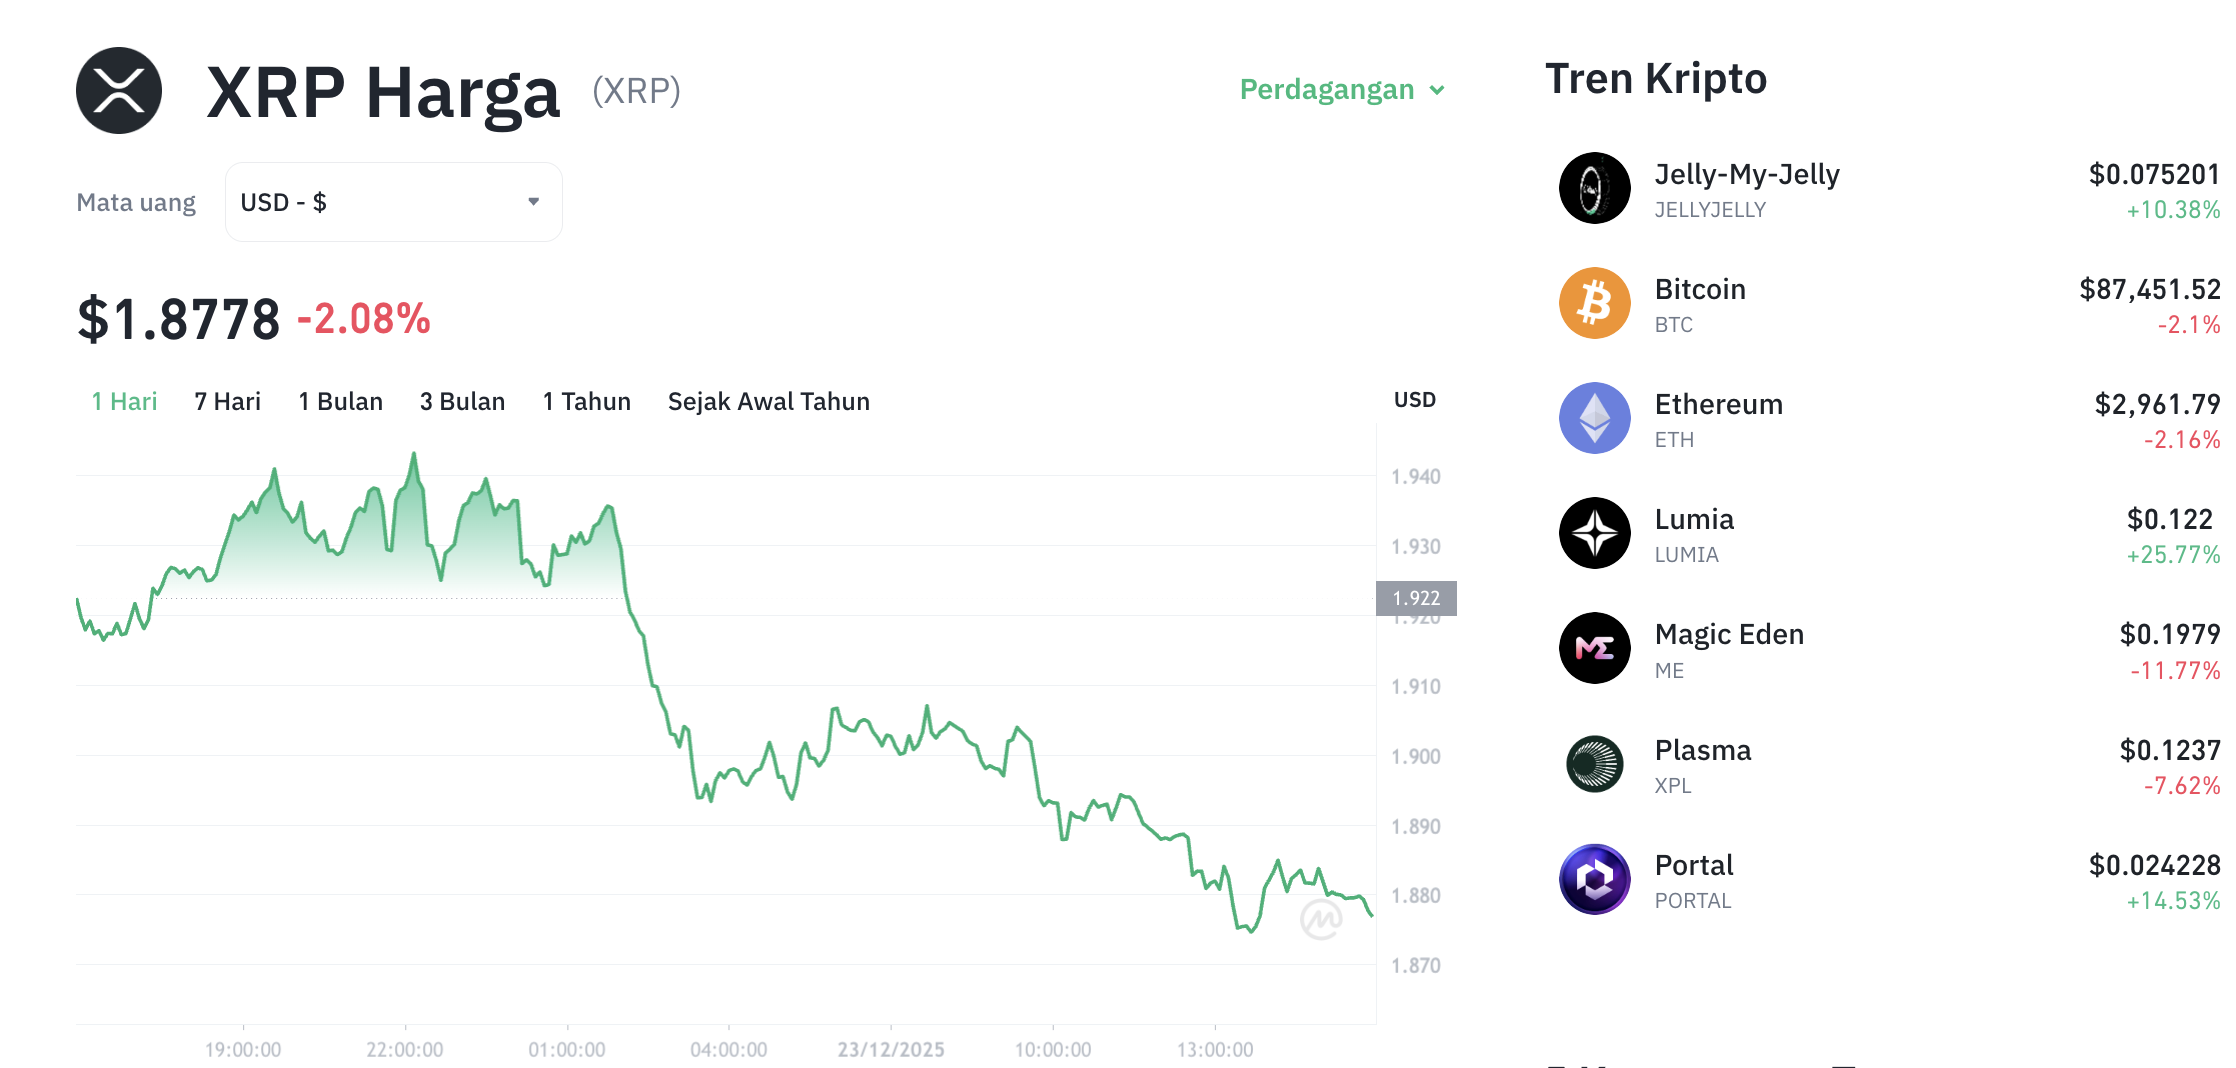This screenshot has width=2236, height=1068.
Task: Click the XRP logo icon
Action: pos(118,90)
